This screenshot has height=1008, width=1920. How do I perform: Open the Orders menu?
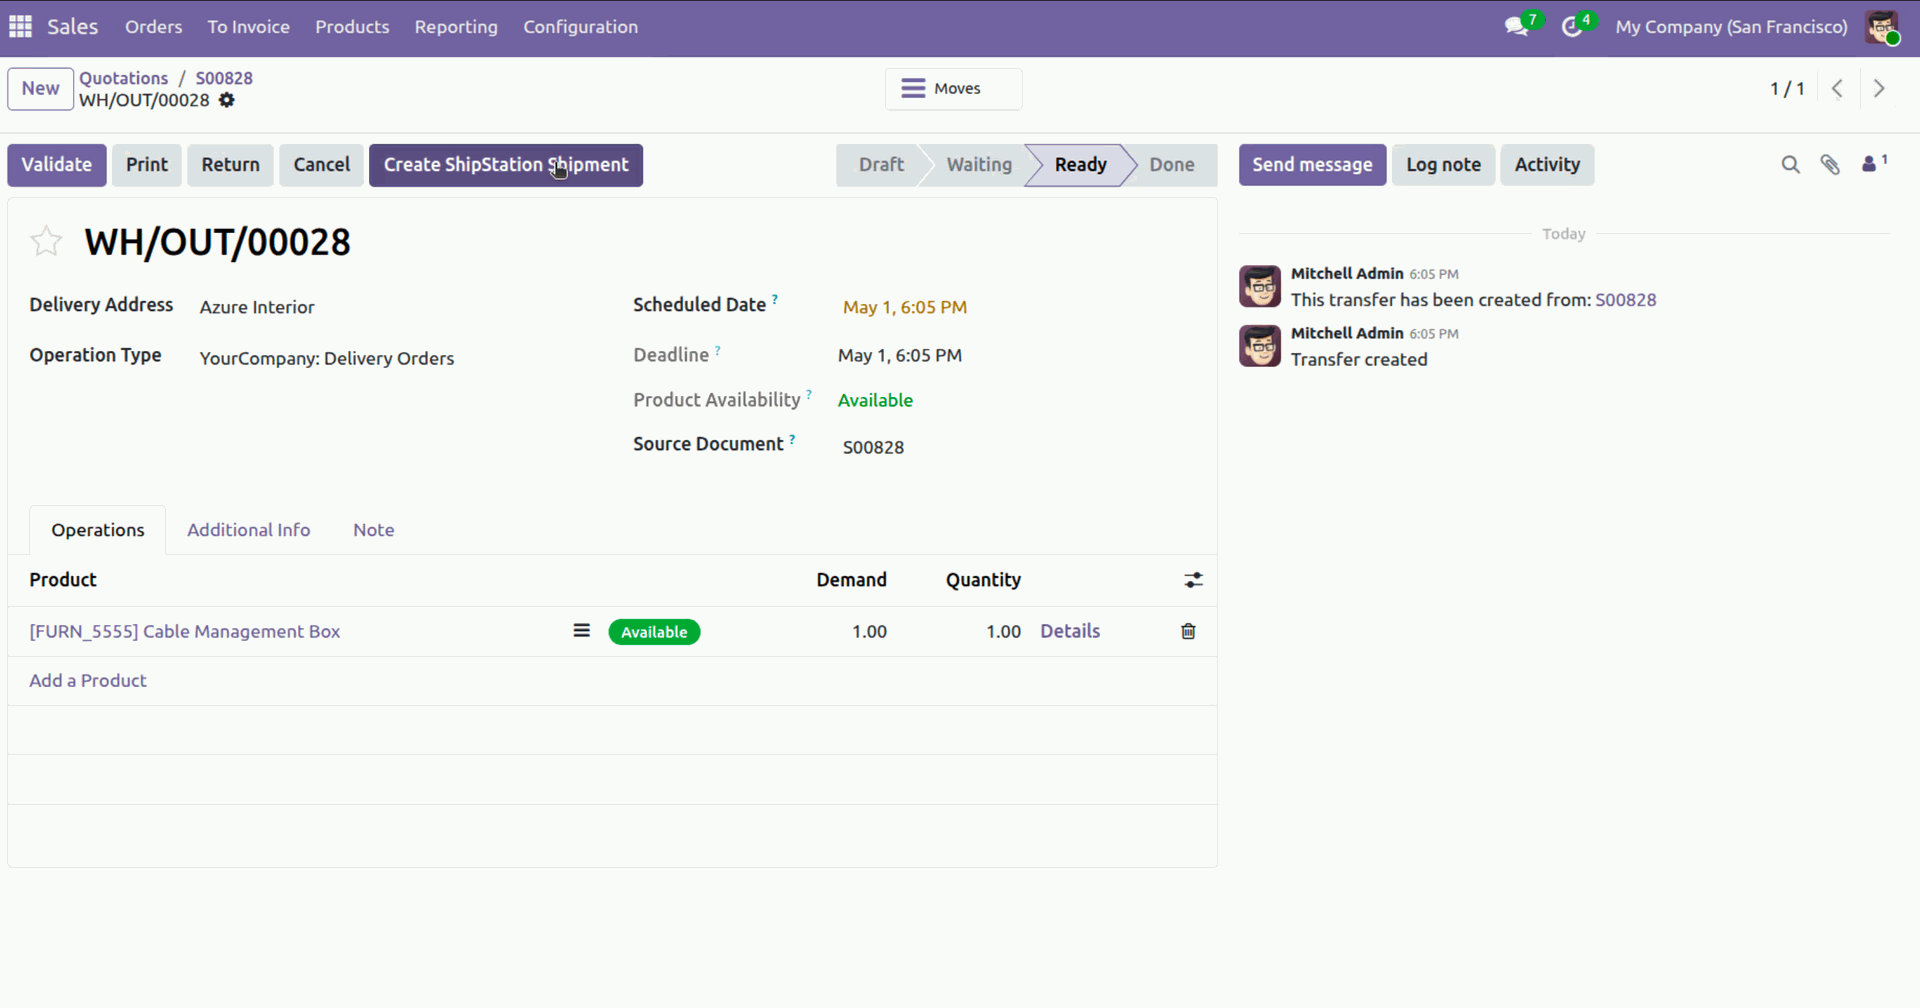(154, 27)
